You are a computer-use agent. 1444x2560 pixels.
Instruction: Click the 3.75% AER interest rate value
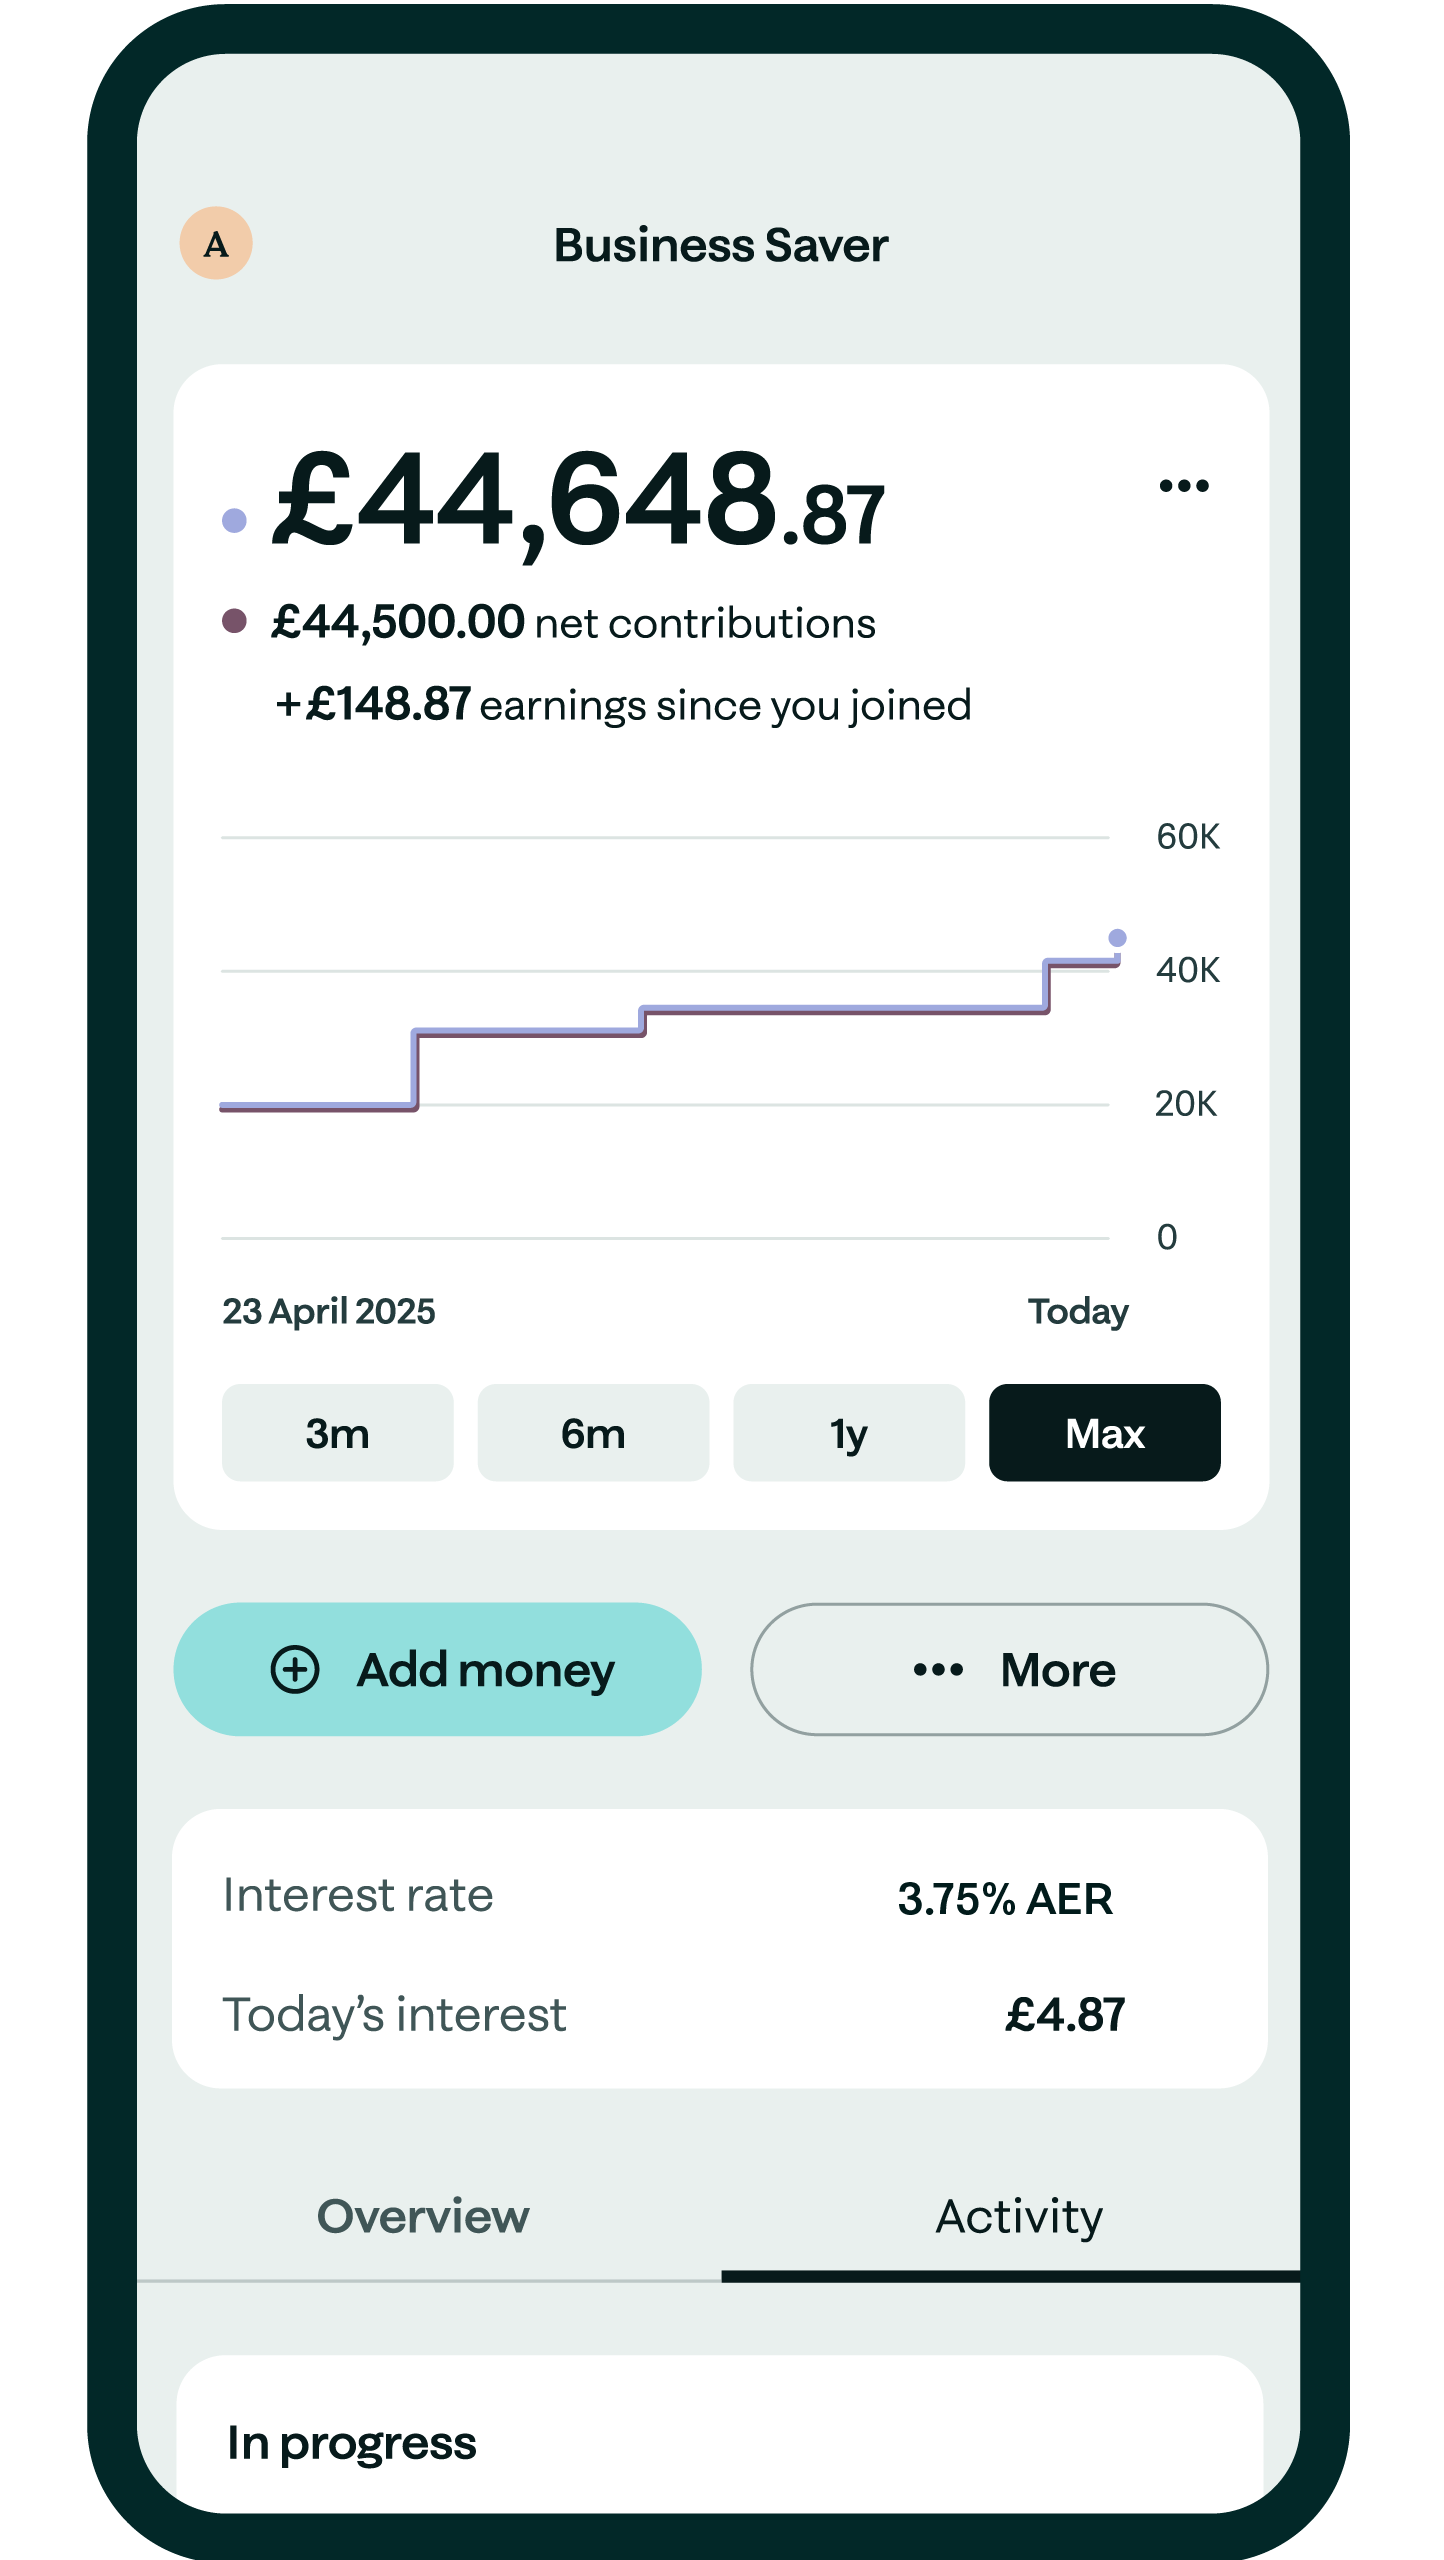pos(1004,1898)
